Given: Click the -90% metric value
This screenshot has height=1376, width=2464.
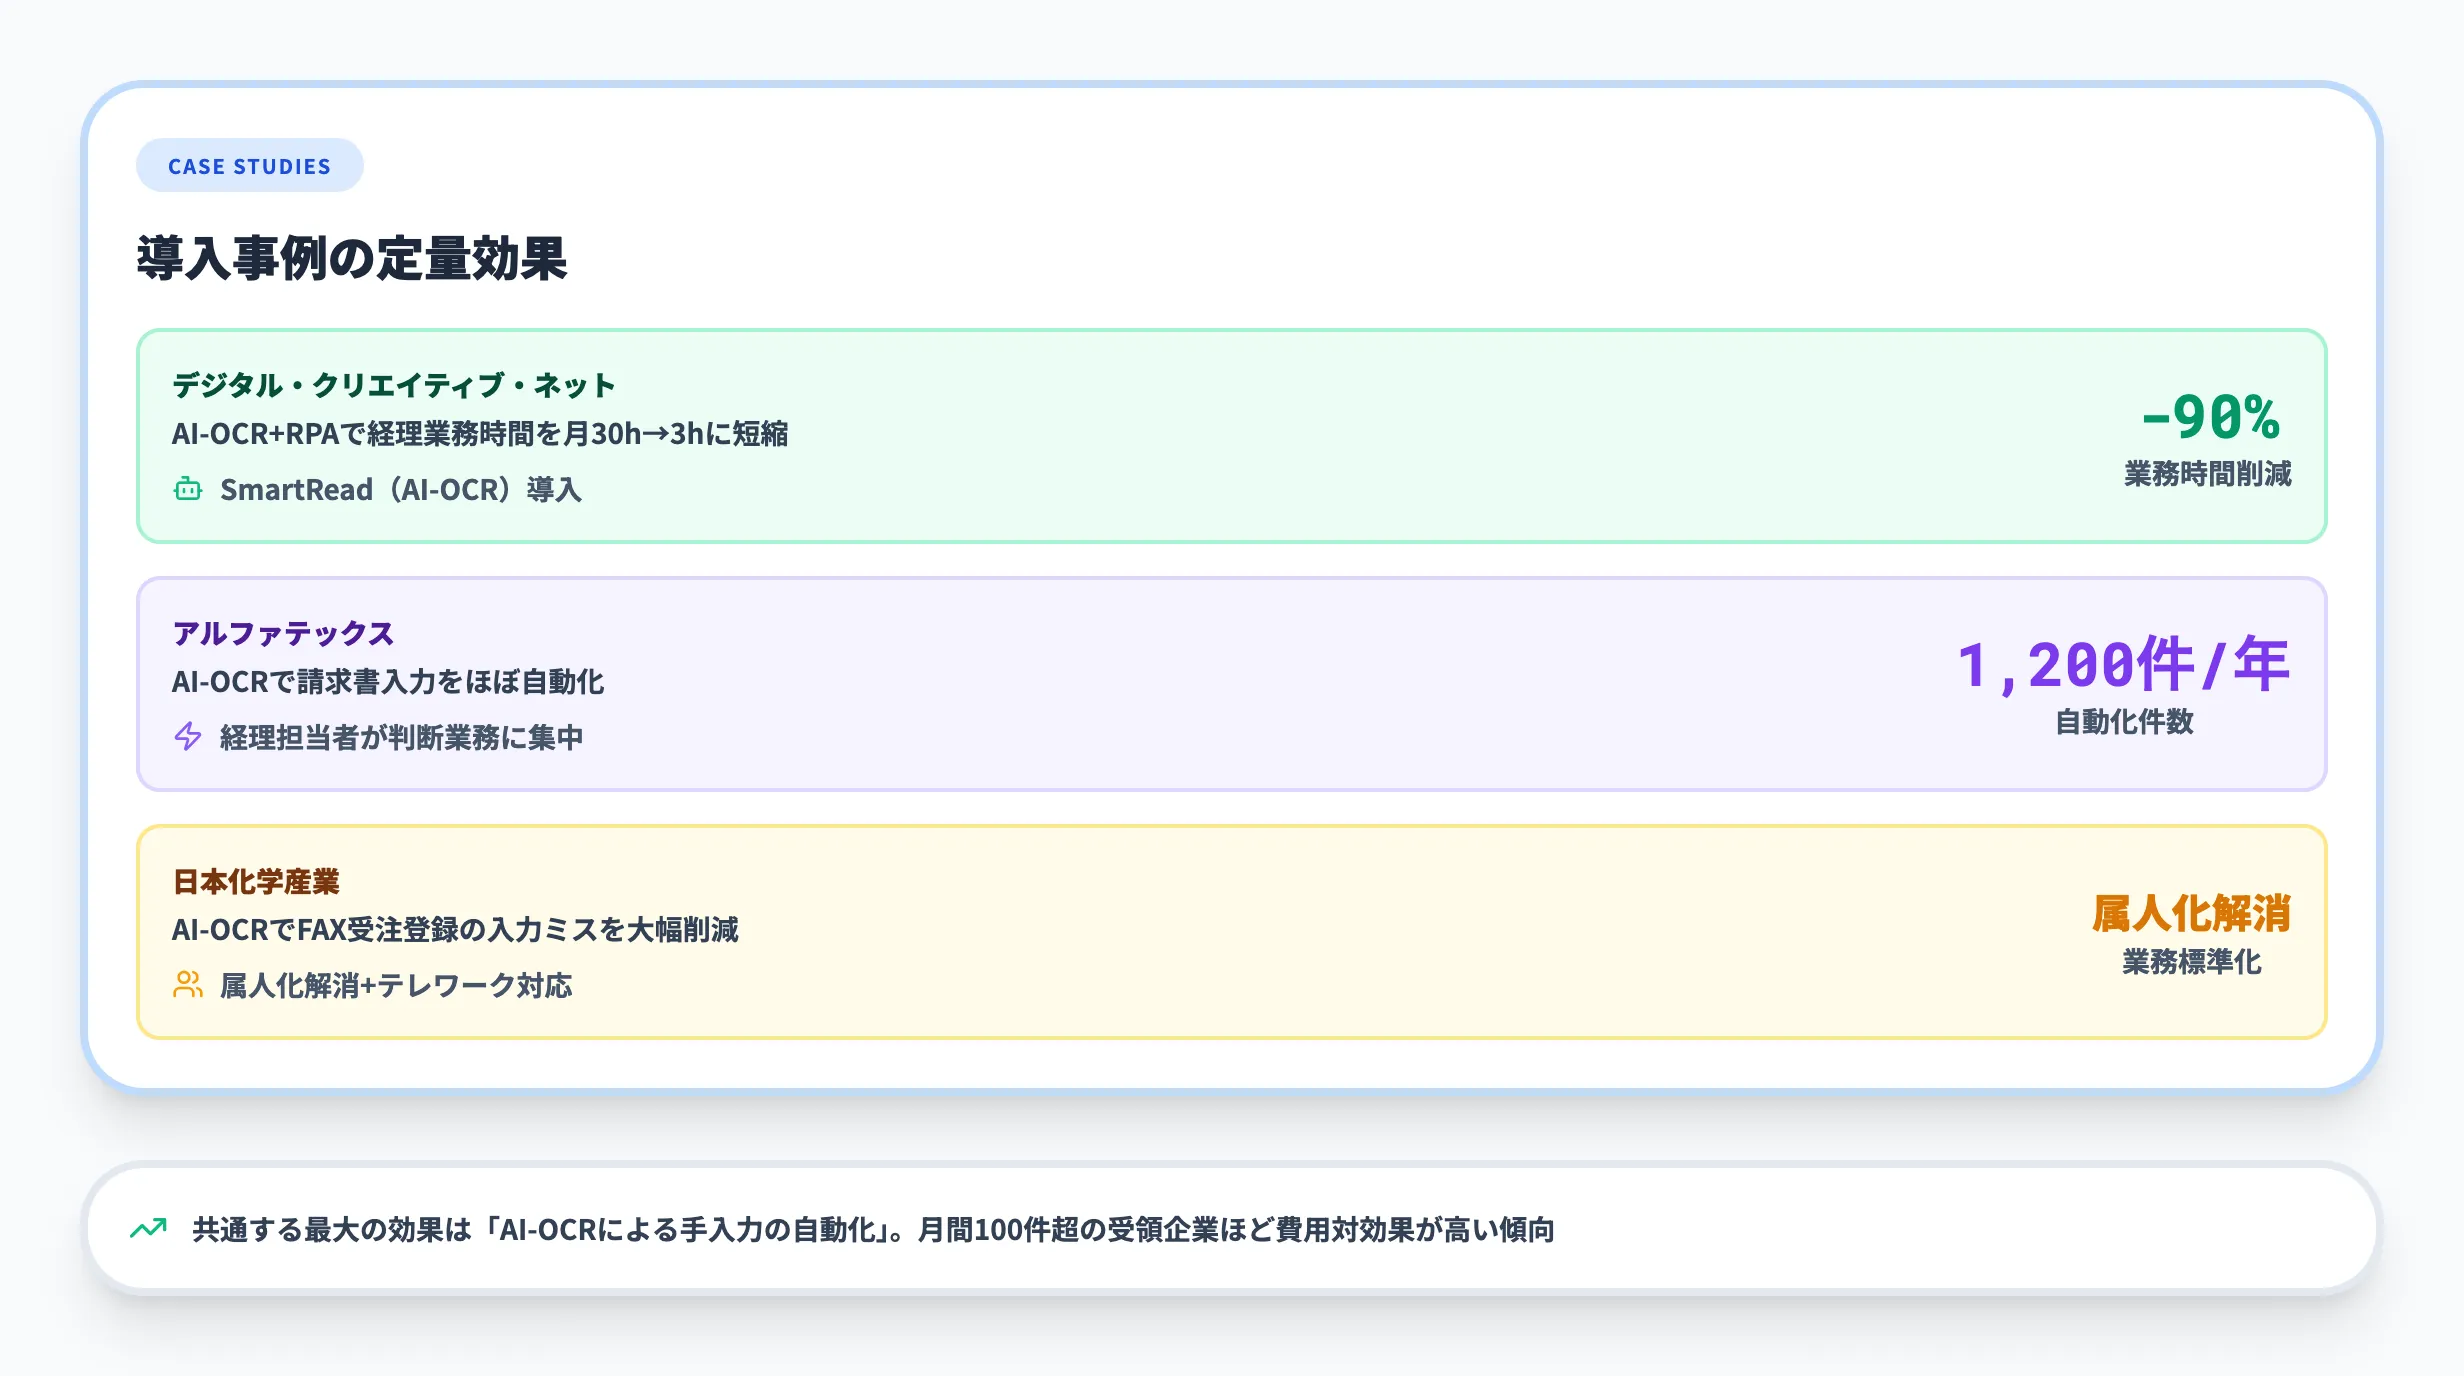Looking at the screenshot, I should [2212, 421].
